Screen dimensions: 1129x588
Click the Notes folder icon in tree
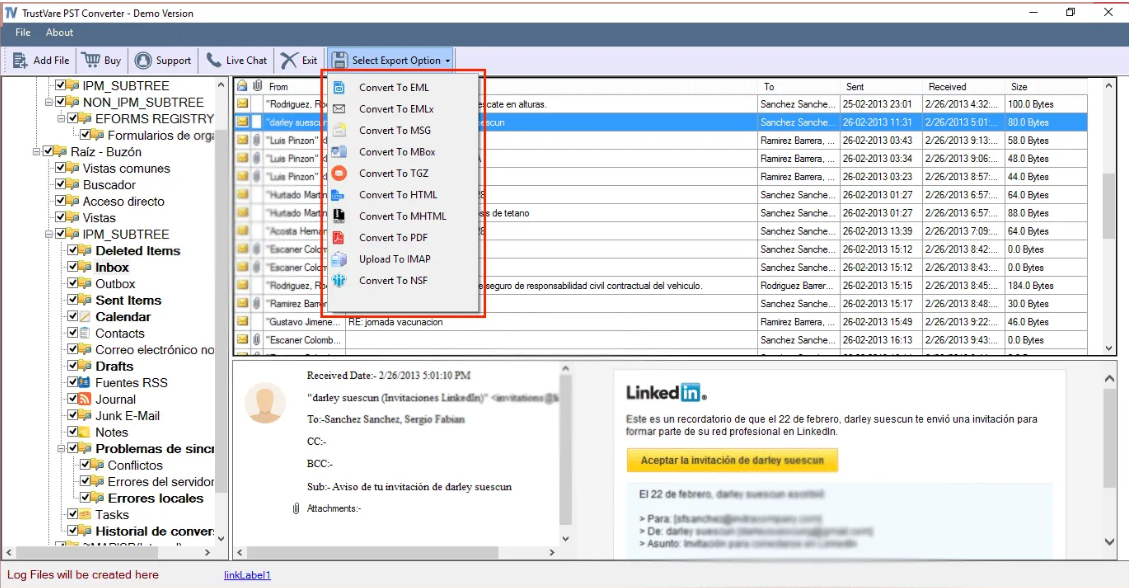point(85,433)
